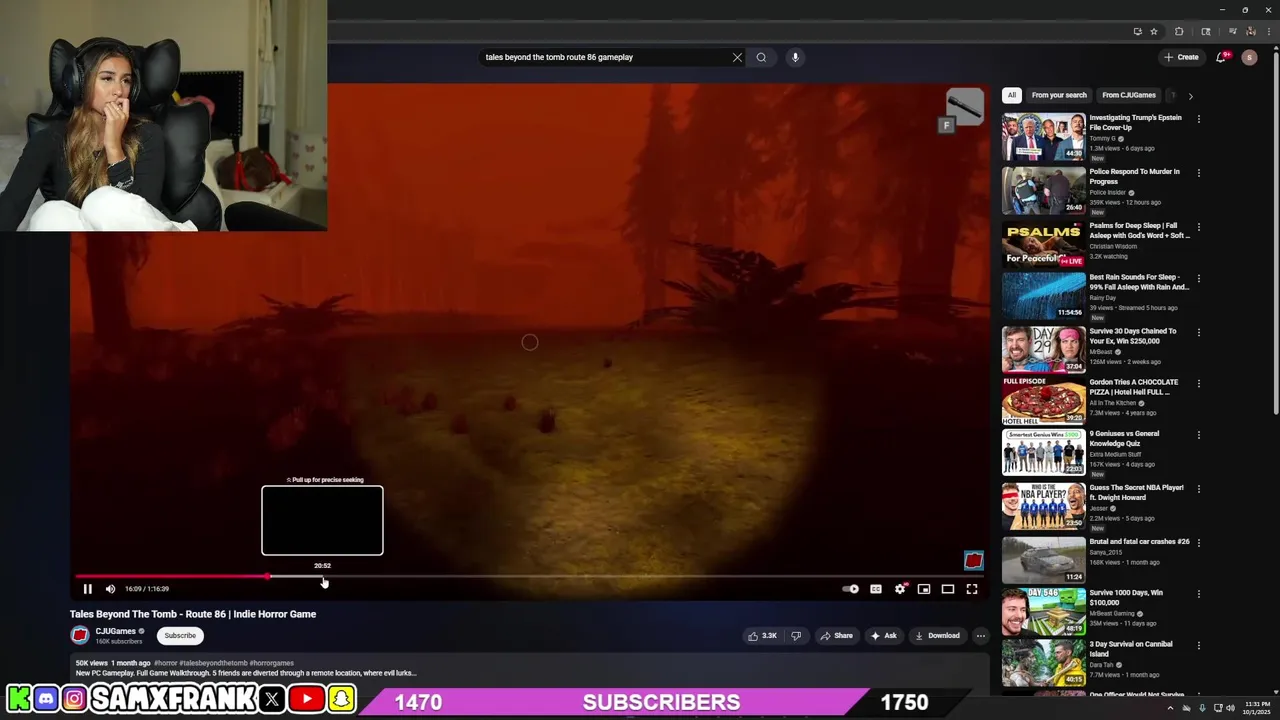Viewport: 1280px width, 720px height.
Task: Click the red playhead dot on timeline
Action: pyautogui.click(x=268, y=577)
